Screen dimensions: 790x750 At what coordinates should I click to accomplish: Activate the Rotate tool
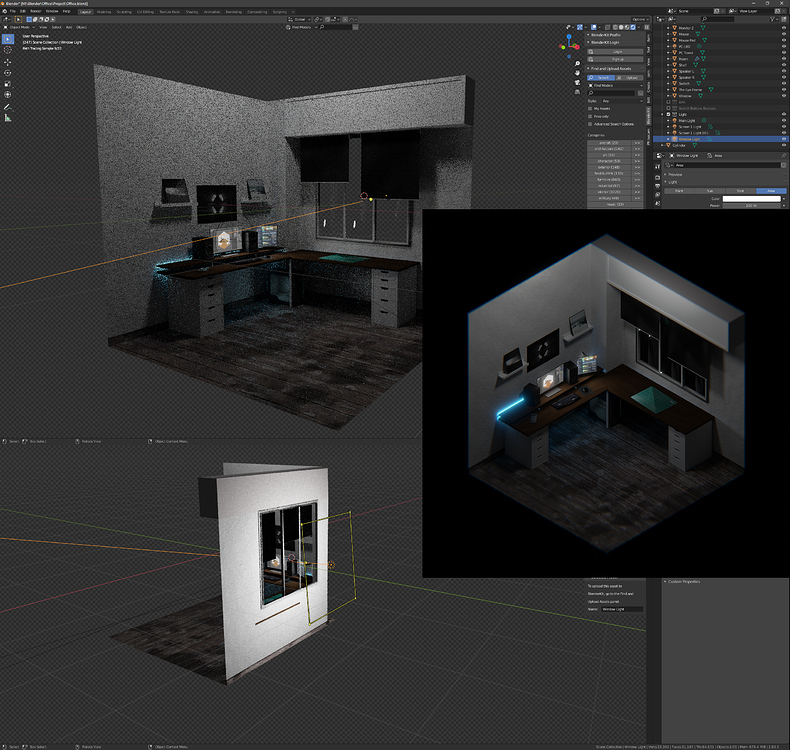tap(8, 73)
